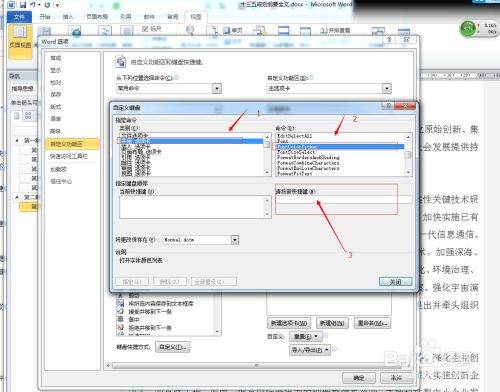Click Redo icon in Quick Access Toolbar
500x392 pixels.
(x=47, y=5)
